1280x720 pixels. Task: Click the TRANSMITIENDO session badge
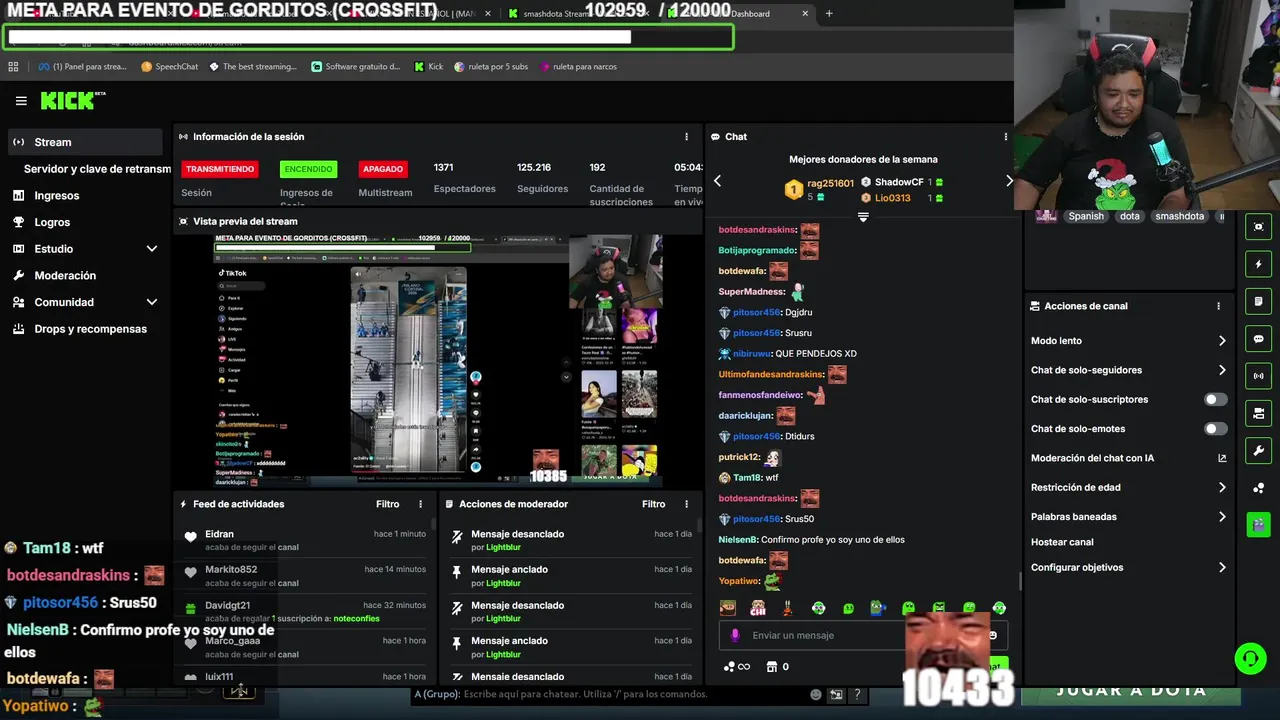[220, 169]
